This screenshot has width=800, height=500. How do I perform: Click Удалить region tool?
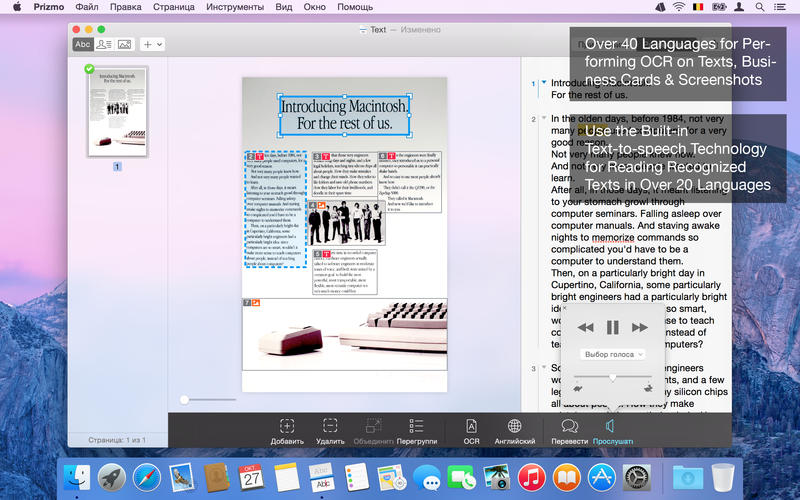(330, 430)
